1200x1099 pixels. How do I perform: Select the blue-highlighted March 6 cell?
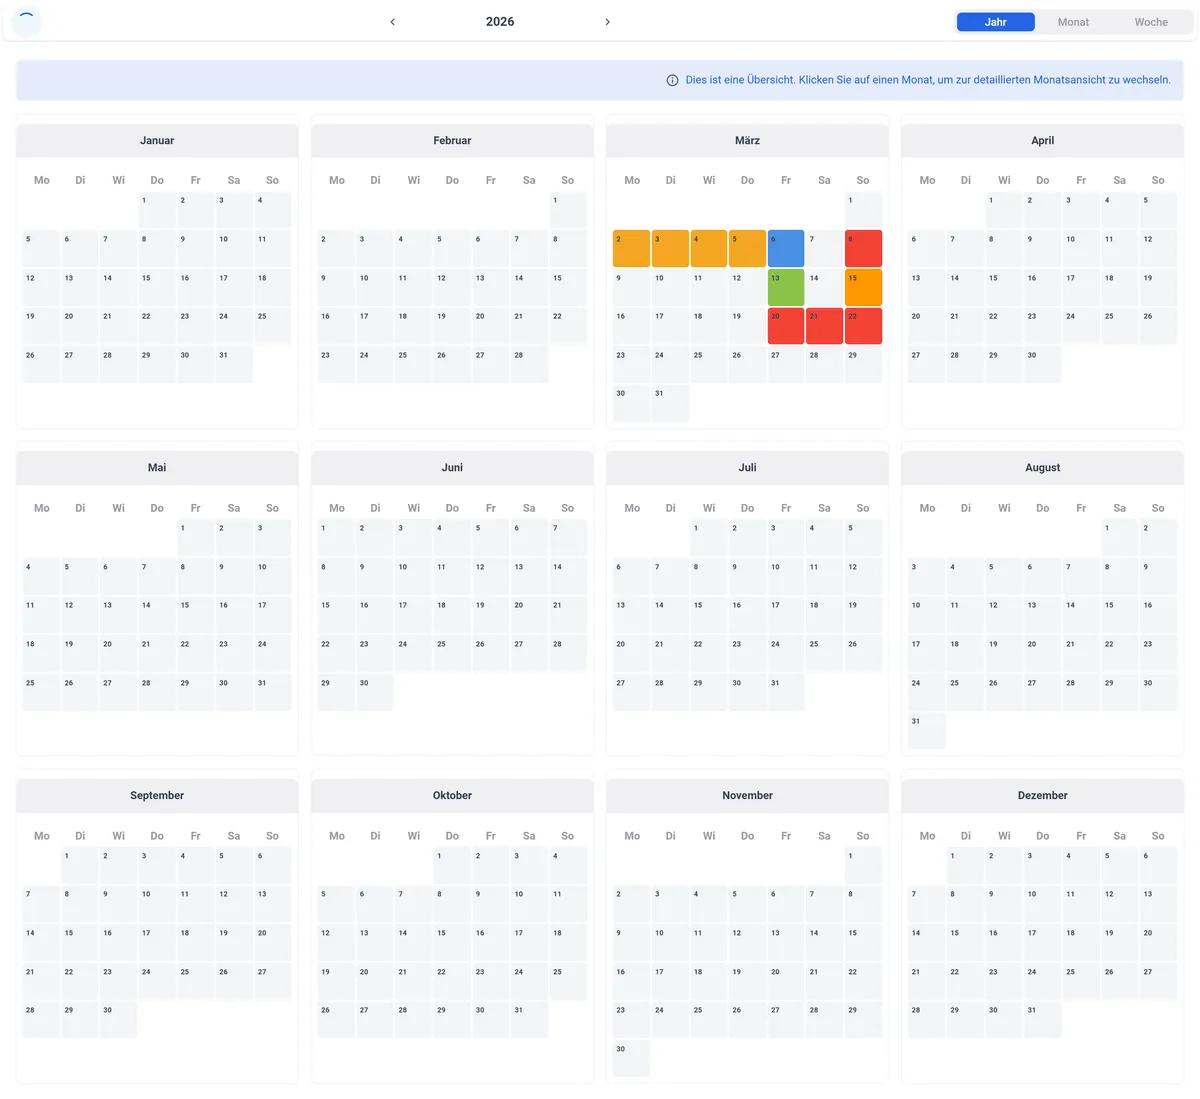pos(786,248)
